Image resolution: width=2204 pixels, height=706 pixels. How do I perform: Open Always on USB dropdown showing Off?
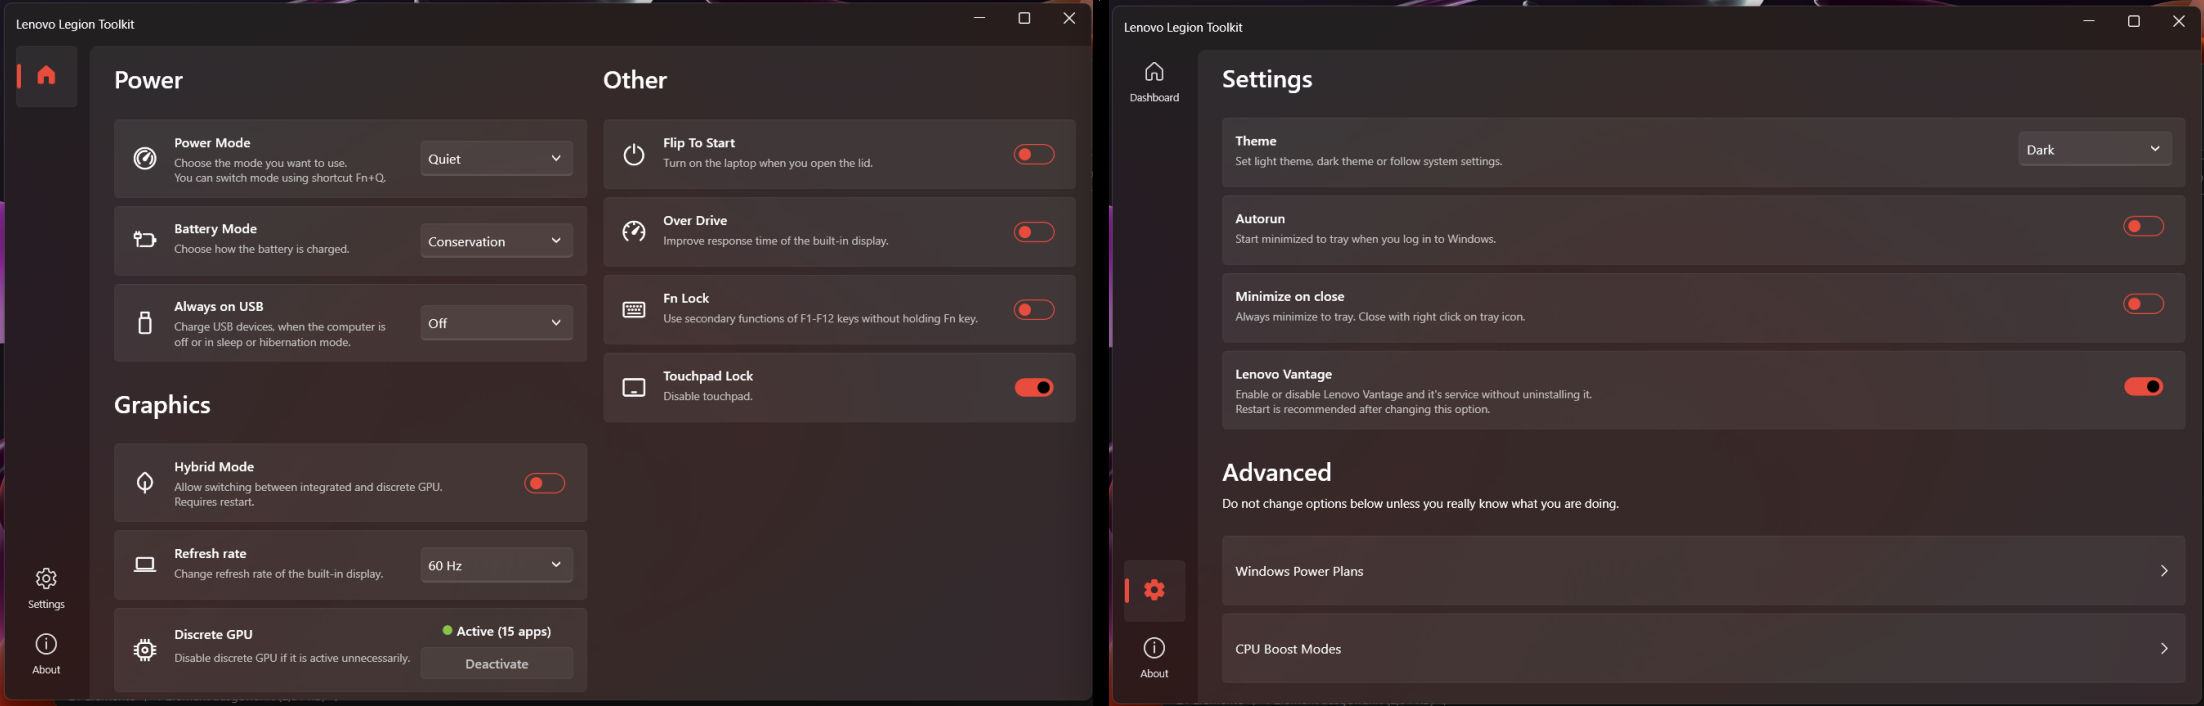point(496,323)
